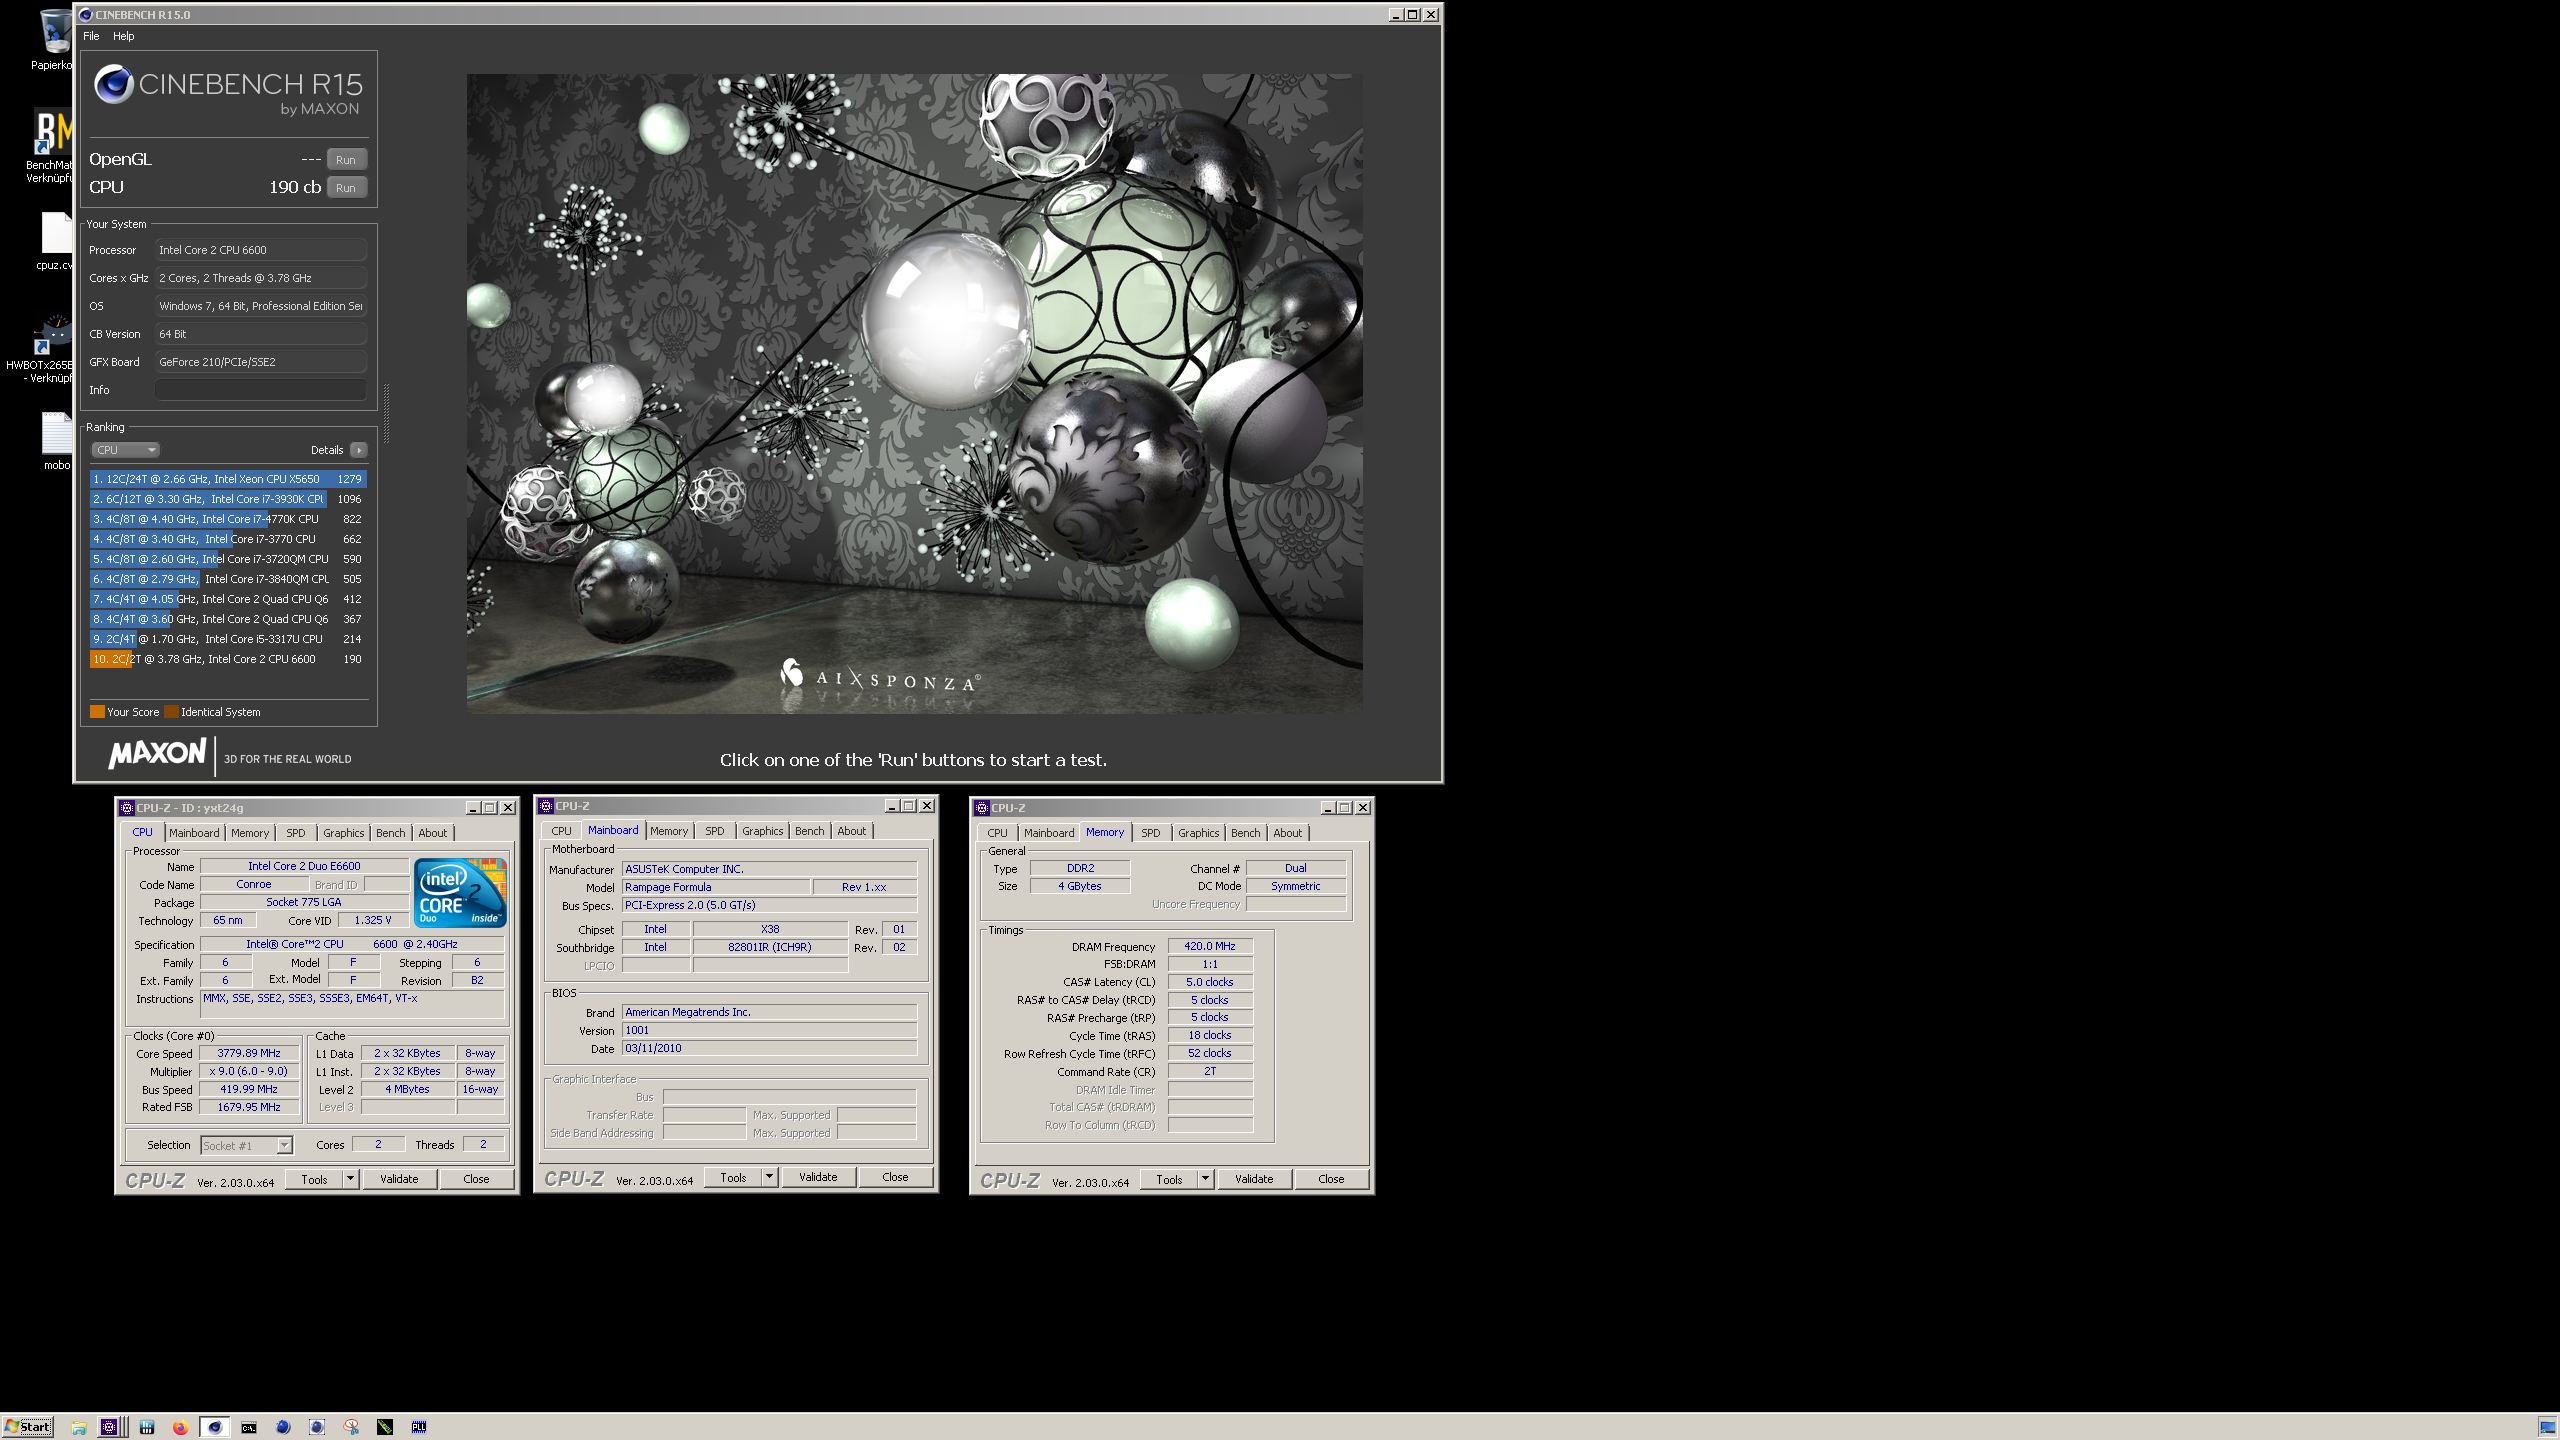Screen dimensions: 2560x1440
Task: Open Graphics tab in middle CPU-Z window
Action: [763, 831]
